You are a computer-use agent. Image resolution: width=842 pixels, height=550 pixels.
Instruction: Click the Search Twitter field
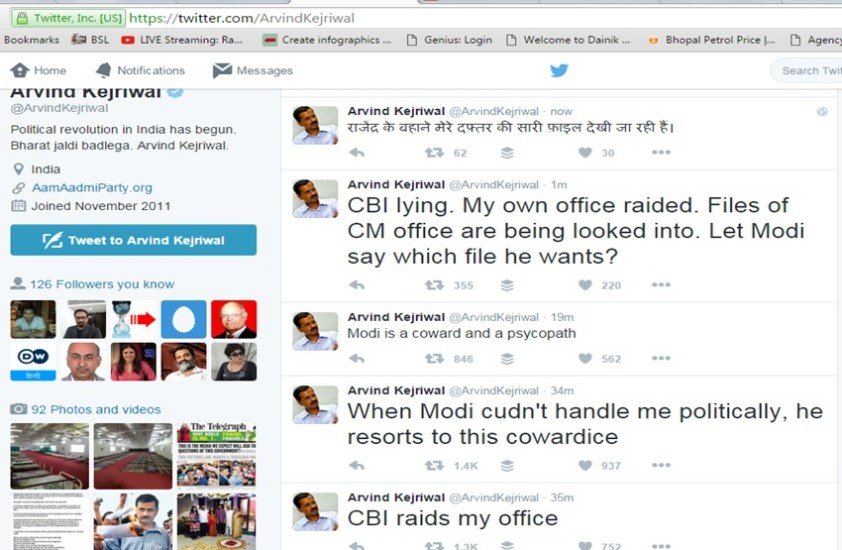coord(807,70)
